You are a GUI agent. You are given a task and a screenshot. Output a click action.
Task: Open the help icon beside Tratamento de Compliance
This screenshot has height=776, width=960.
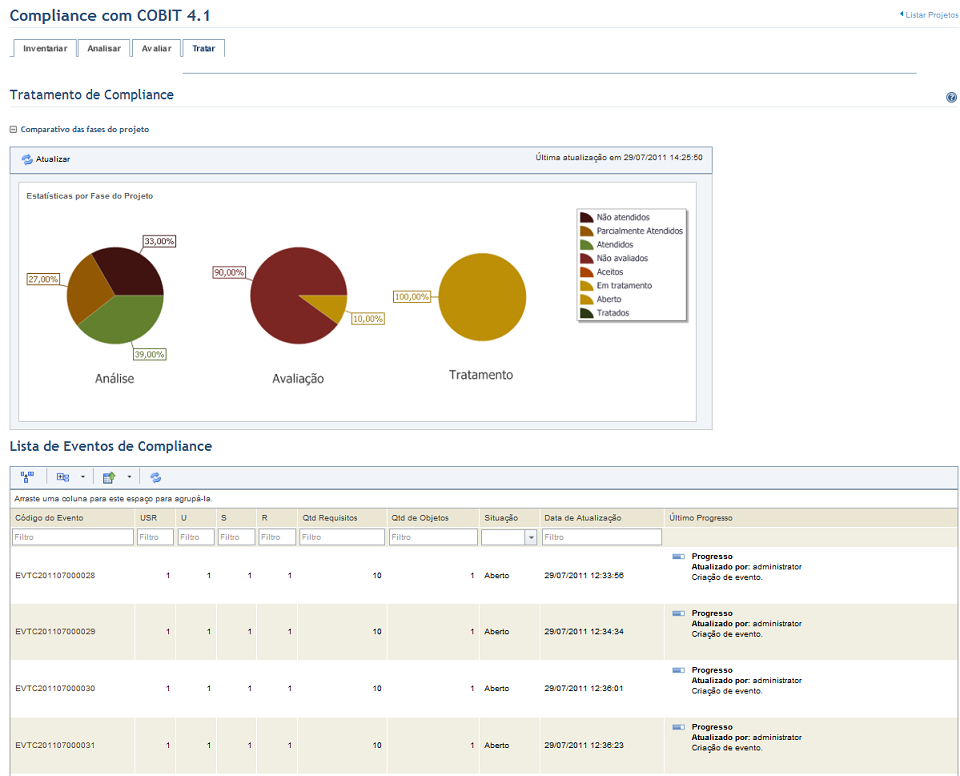click(951, 97)
